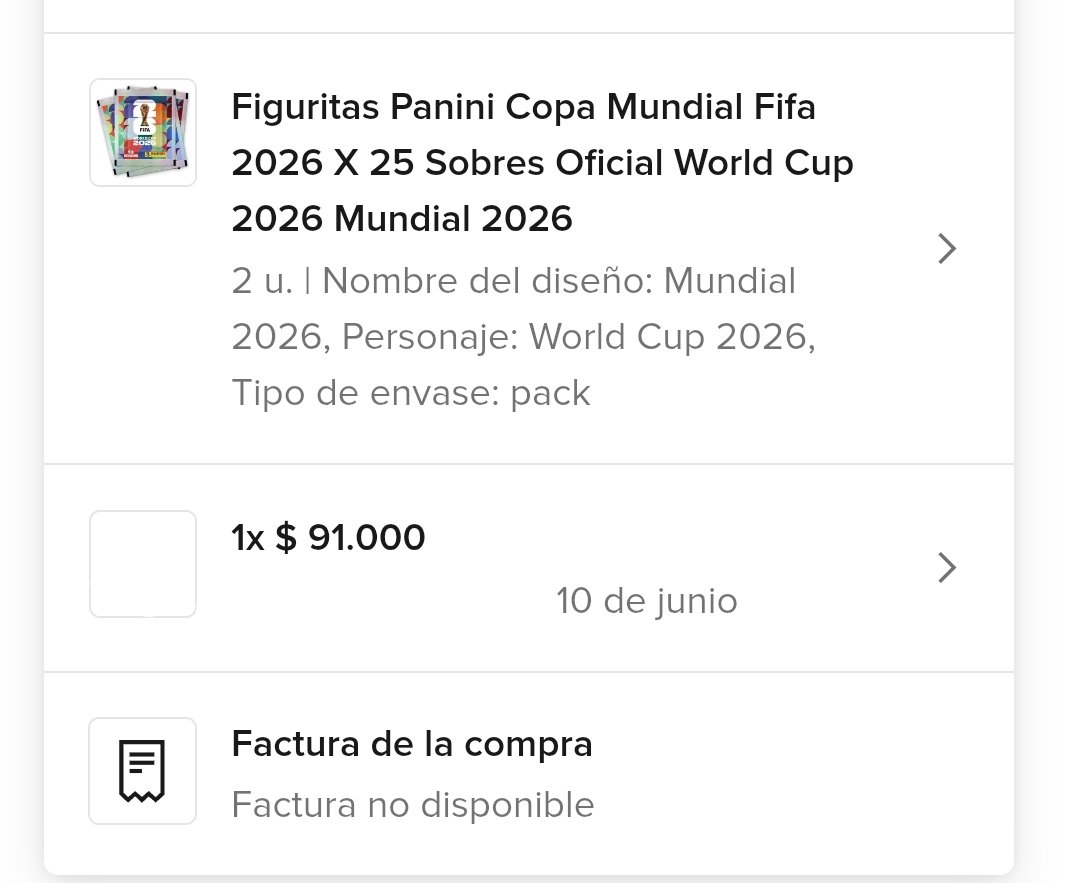
Task: Select the blank image placeholder beside $ 91.000
Action: [143, 564]
